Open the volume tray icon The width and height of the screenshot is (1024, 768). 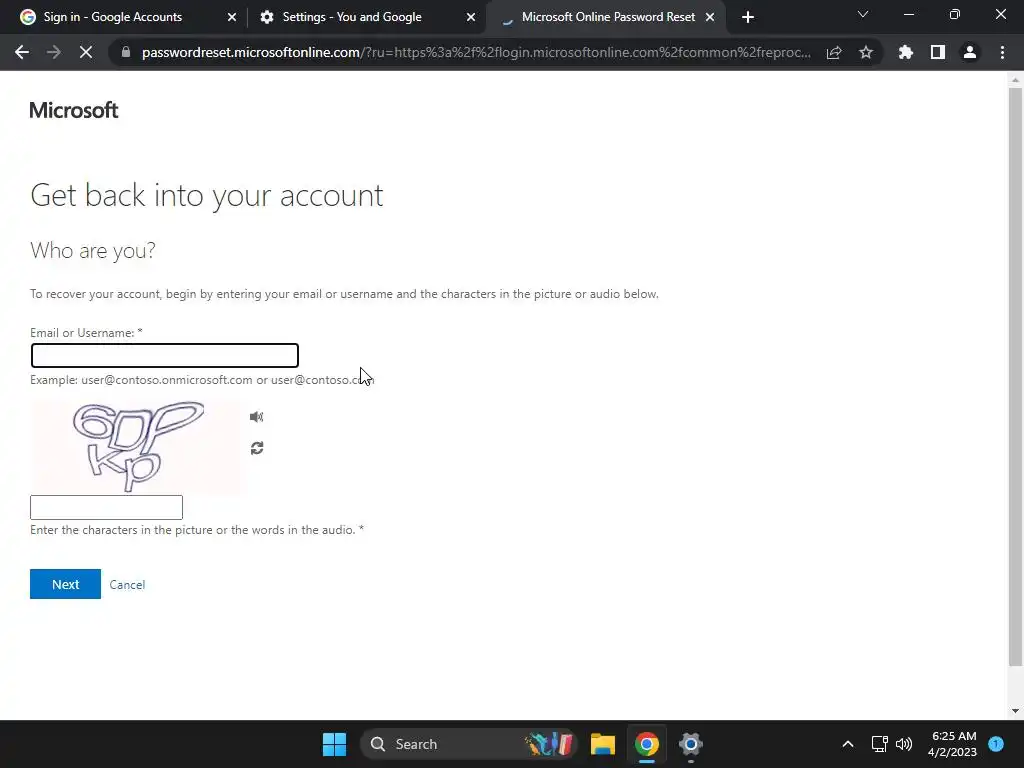click(904, 744)
